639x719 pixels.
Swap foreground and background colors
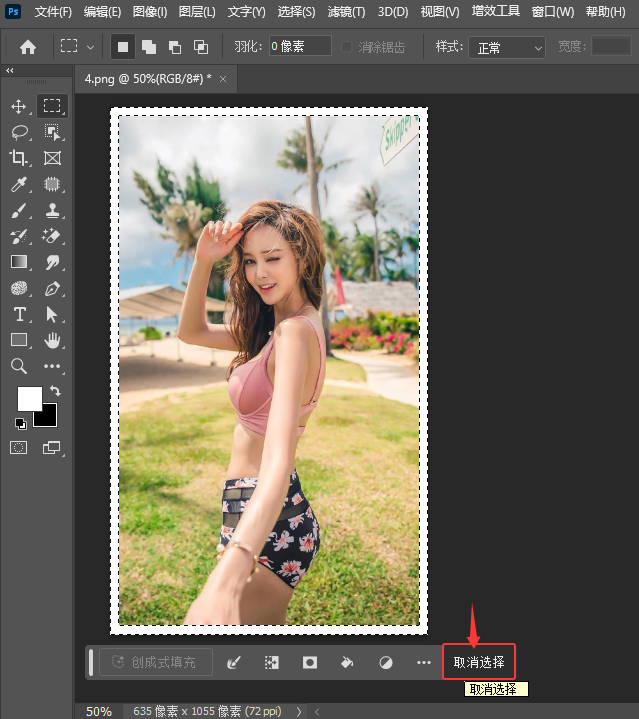(x=55, y=391)
